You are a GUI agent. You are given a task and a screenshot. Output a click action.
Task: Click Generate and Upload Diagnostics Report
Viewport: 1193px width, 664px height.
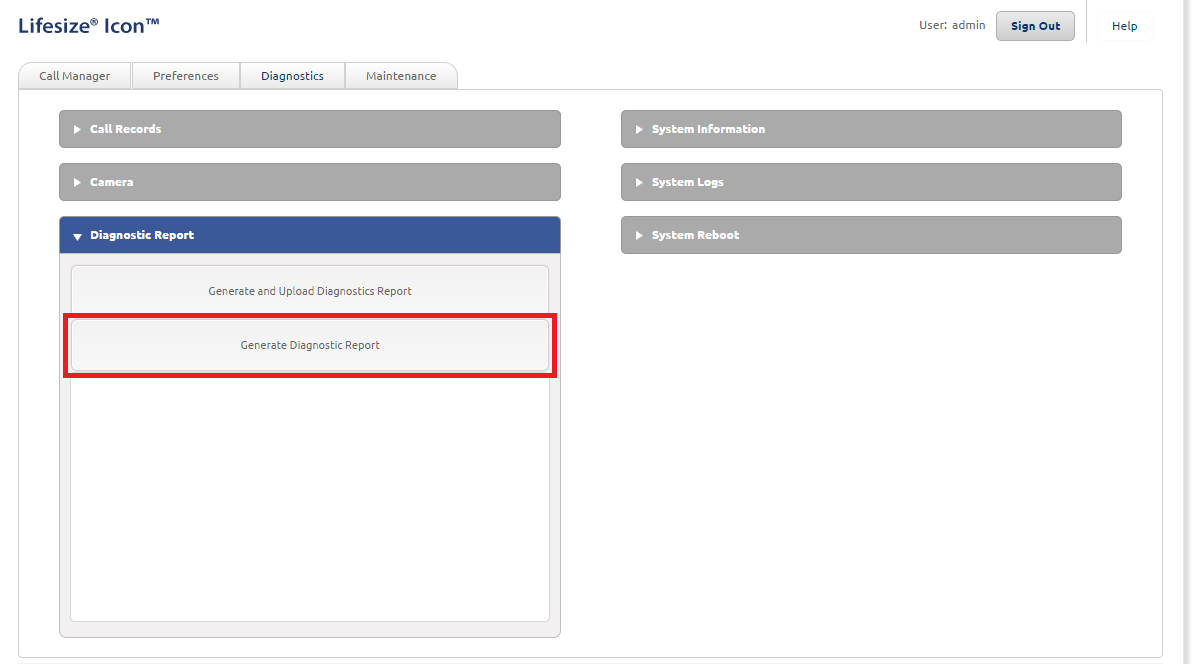[x=310, y=290]
